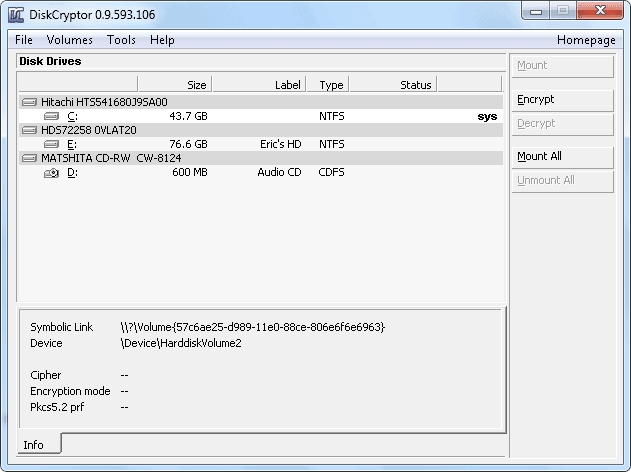
Task: Click the 600 MB size value
Action: pos(190,172)
